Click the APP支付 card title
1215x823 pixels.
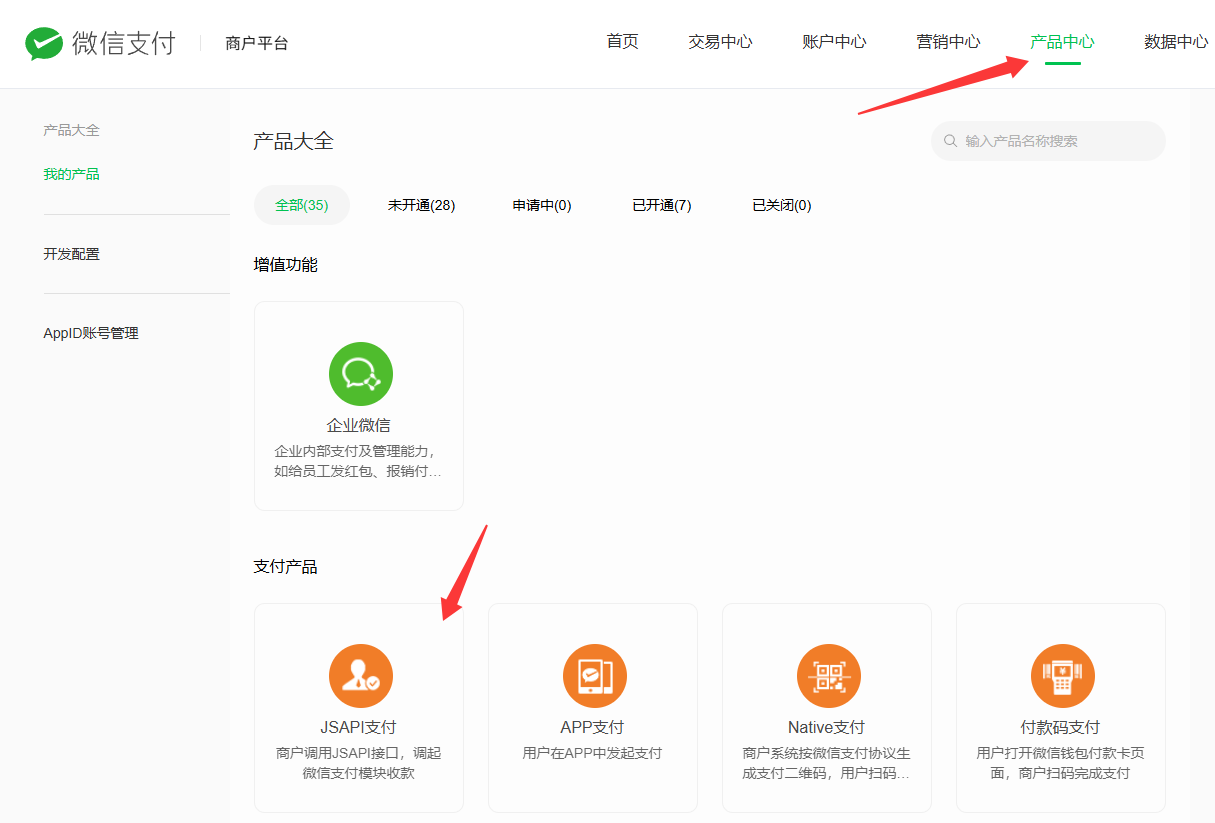(592, 727)
